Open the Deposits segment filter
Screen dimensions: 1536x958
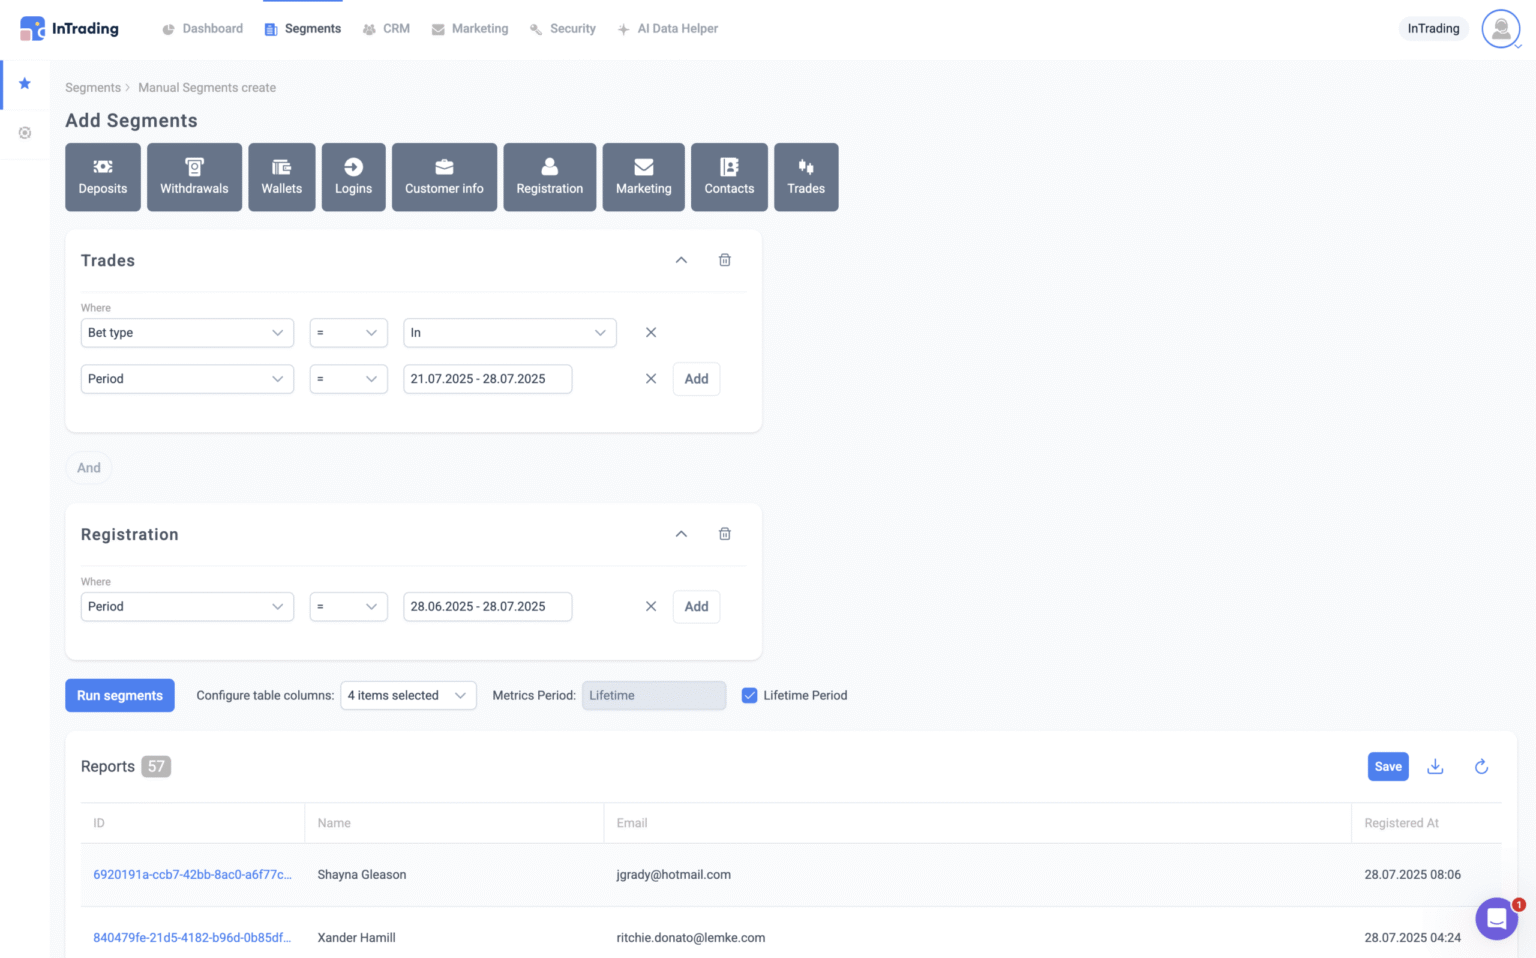[x=103, y=177]
